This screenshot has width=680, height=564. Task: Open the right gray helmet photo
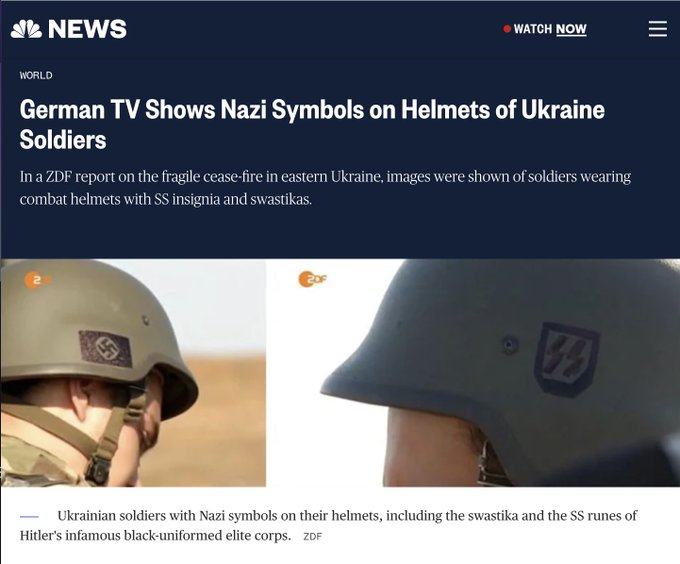(473, 373)
